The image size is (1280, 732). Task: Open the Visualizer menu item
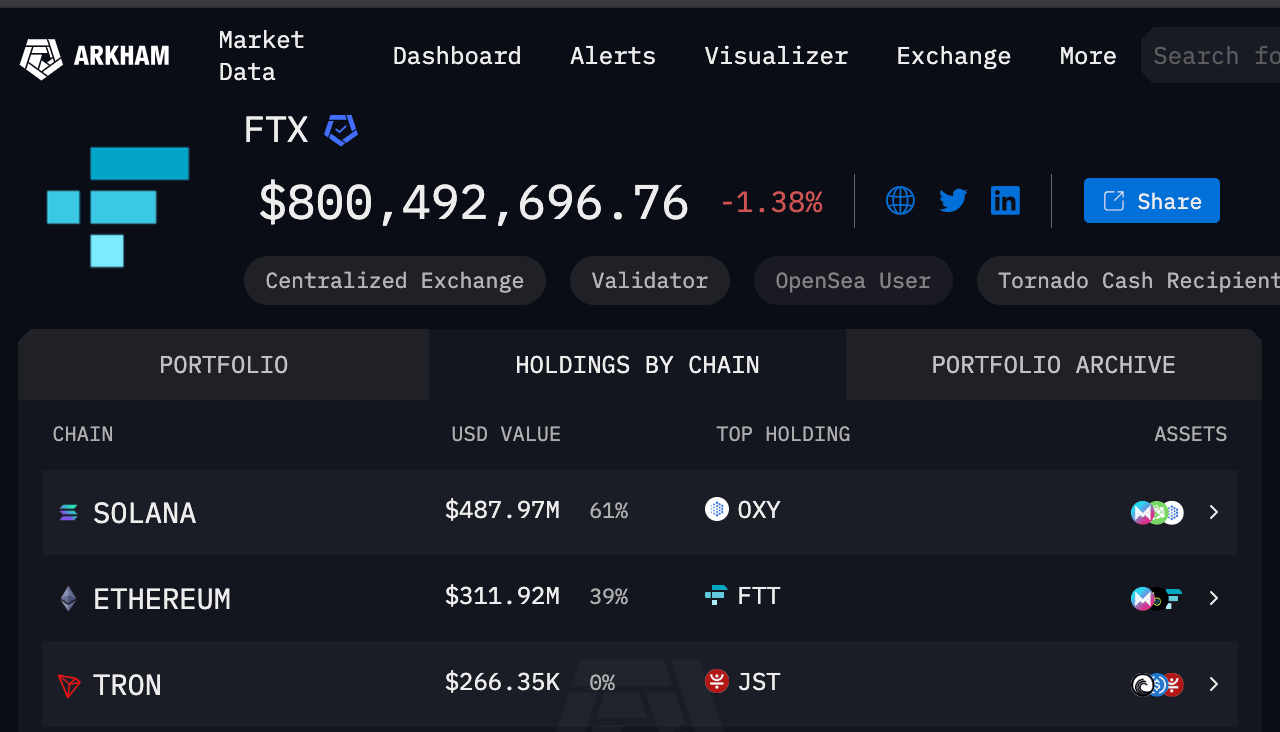pos(776,56)
